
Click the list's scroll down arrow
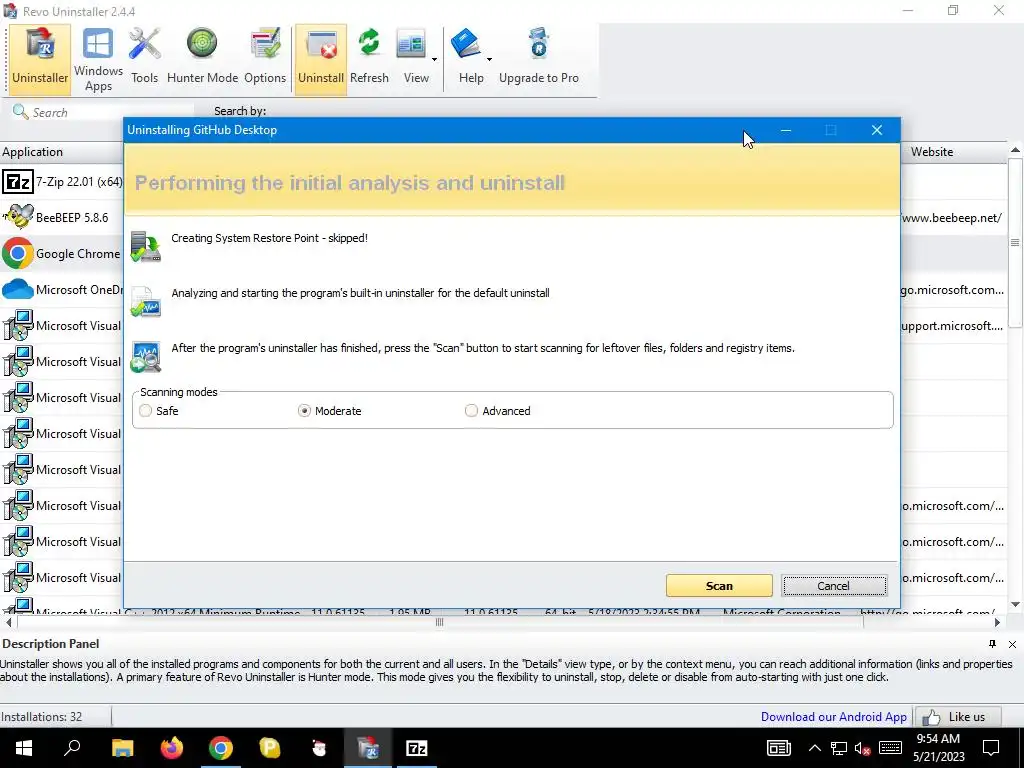click(x=1015, y=604)
